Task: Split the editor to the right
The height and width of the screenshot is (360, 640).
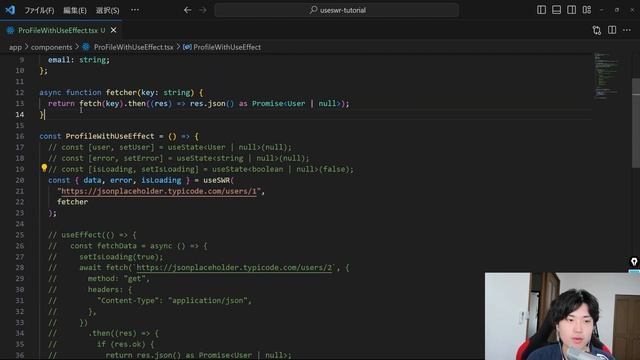Action: [x=612, y=30]
